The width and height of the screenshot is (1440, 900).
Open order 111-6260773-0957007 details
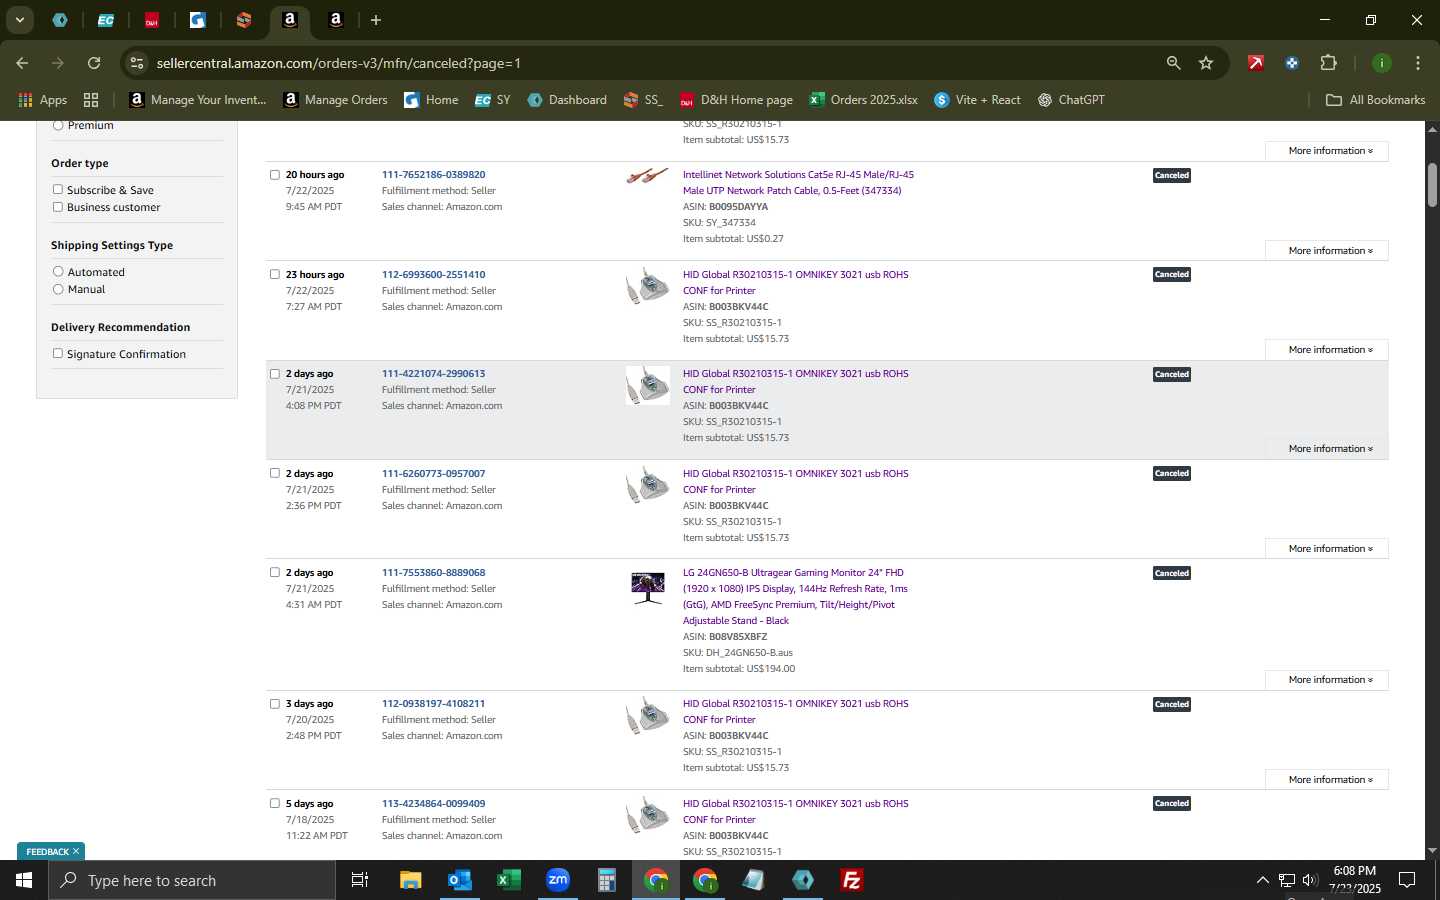point(433,474)
